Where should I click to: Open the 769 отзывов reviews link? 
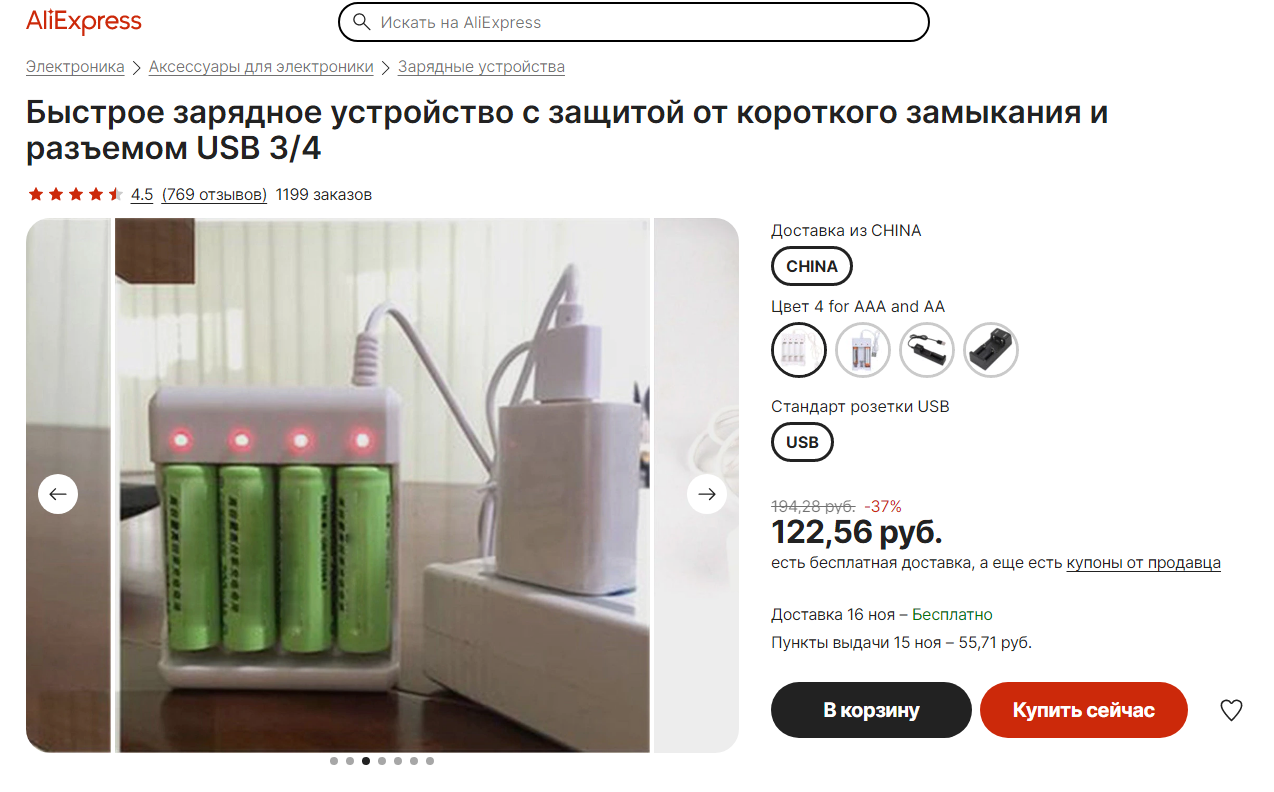coord(214,194)
